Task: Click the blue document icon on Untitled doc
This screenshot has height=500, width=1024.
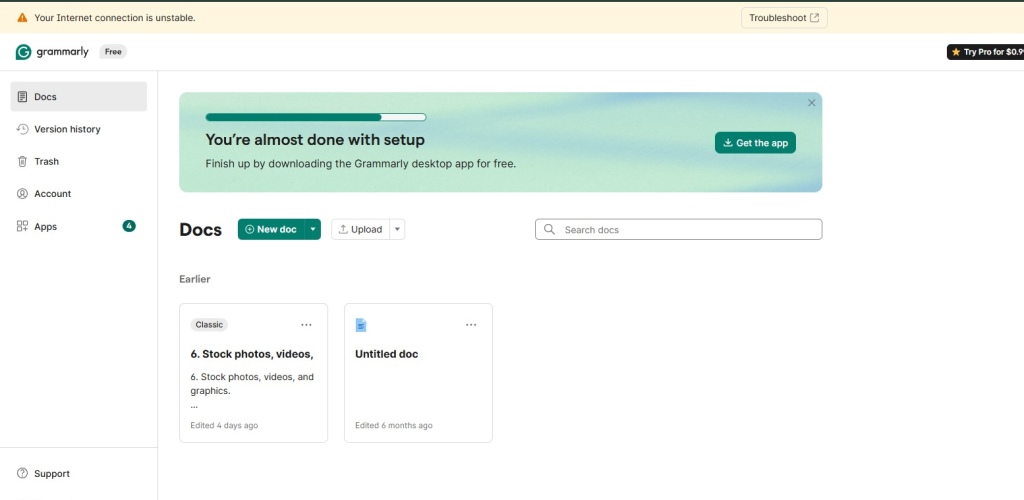Action: pyautogui.click(x=361, y=324)
